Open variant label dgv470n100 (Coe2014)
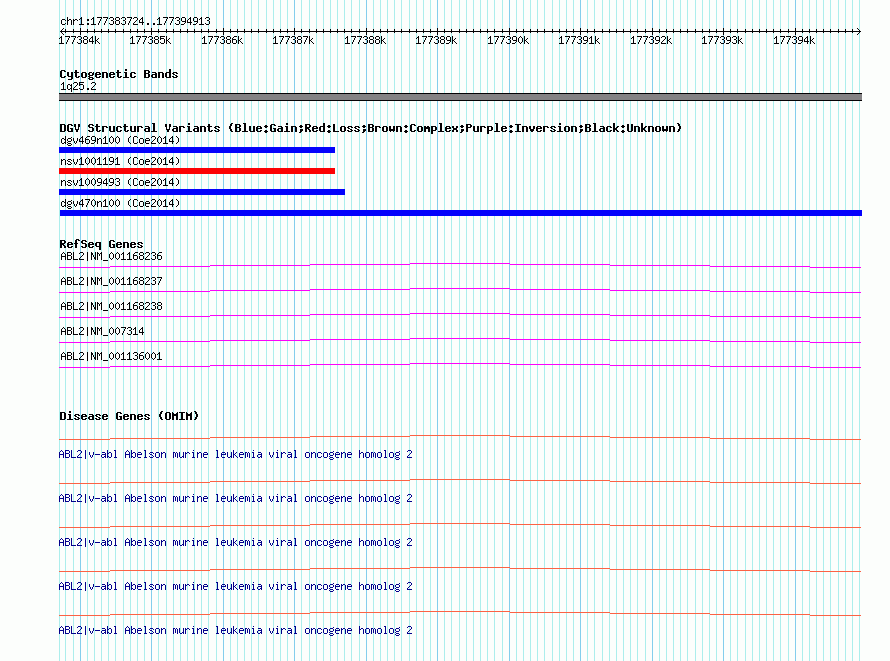This screenshot has width=890, height=661. (120, 203)
